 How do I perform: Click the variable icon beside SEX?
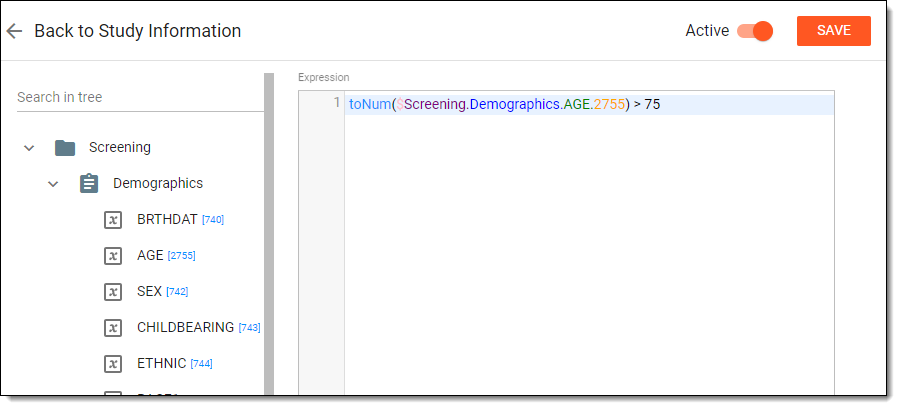[x=113, y=292]
